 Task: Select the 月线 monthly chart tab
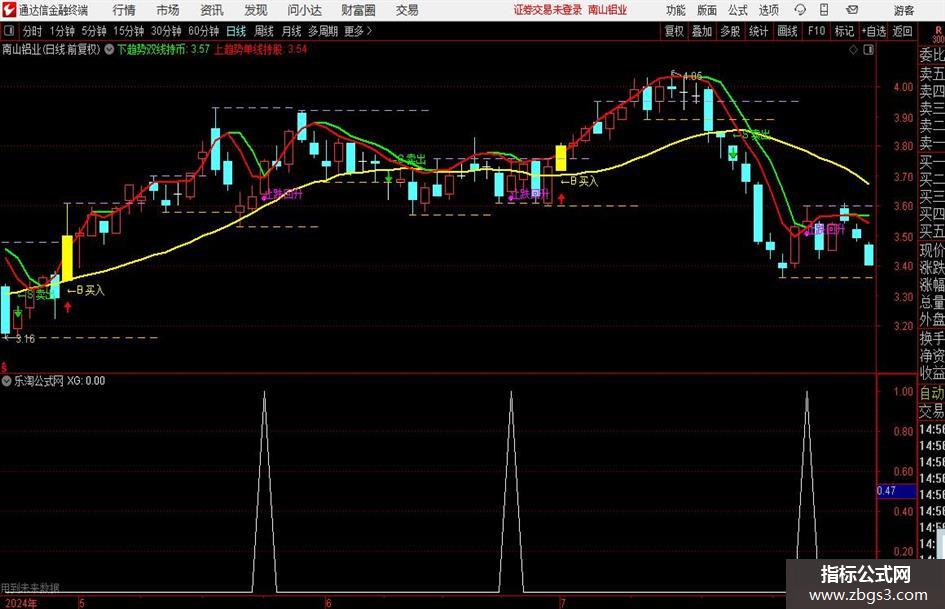point(291,31)
